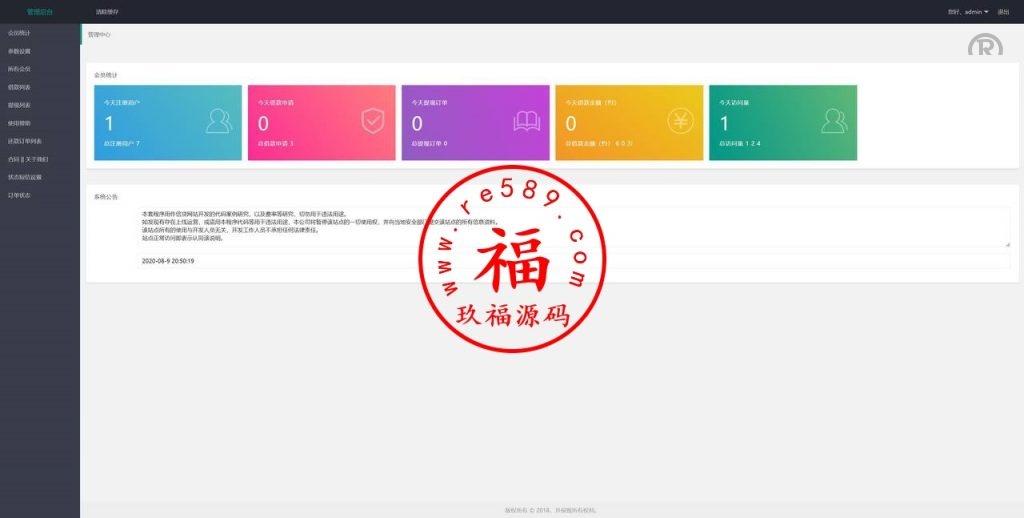Open 会员统计 in the sidebar

coord(20,33)
